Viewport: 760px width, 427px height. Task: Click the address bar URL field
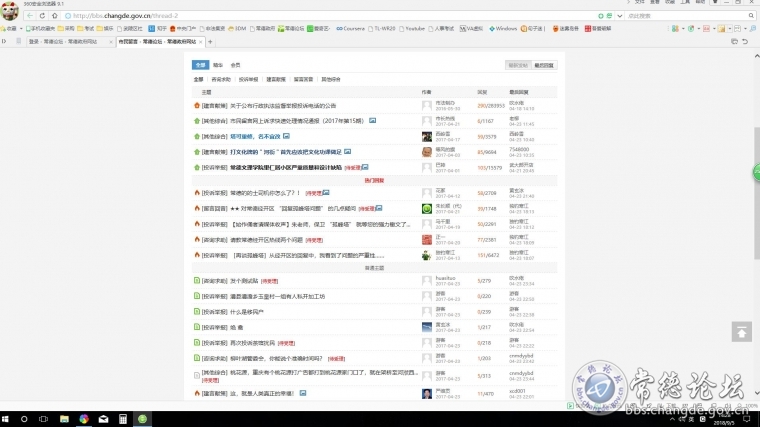click(330, 16)
